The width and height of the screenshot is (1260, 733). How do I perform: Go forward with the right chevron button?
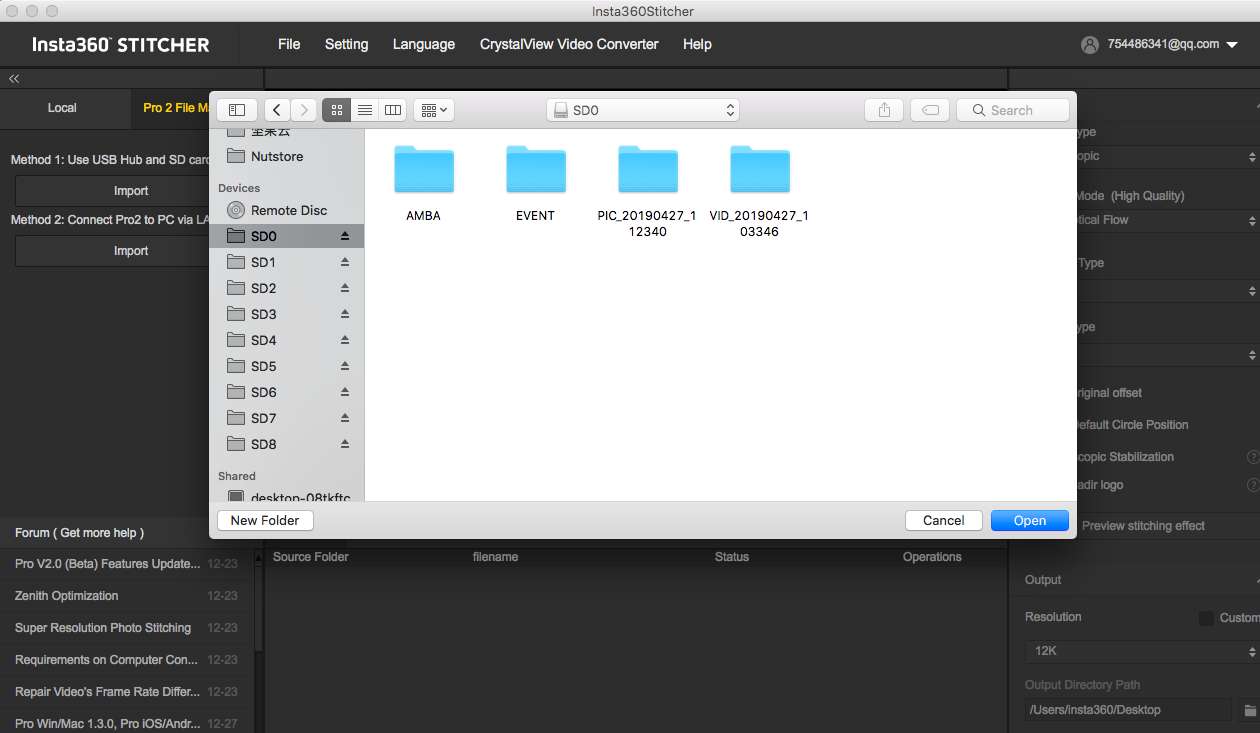pyautogui.click(x=304, y=110)
